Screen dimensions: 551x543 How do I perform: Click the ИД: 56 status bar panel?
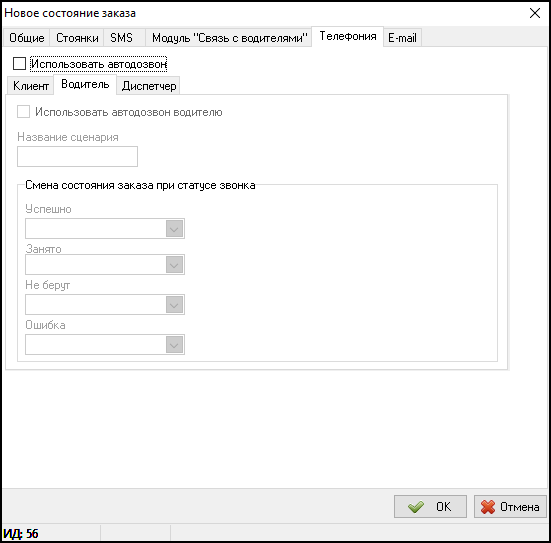[51, 534]
